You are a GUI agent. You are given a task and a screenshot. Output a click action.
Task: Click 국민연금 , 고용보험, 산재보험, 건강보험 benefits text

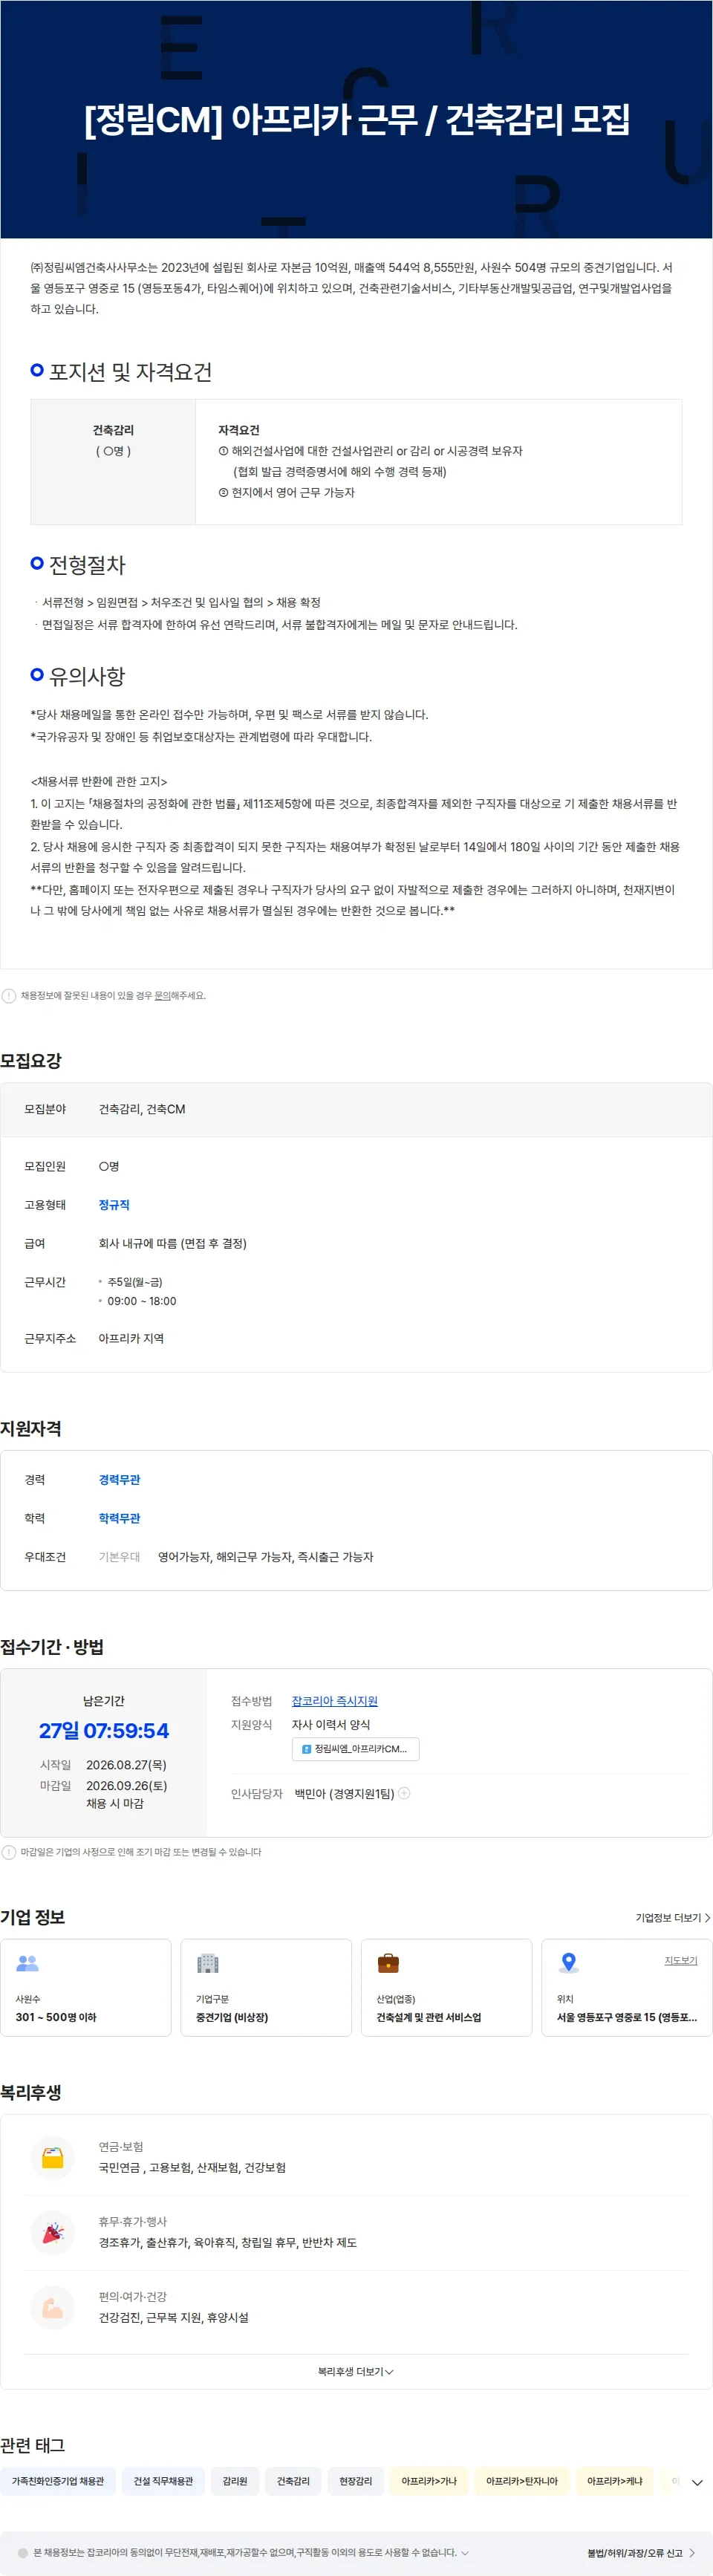coord(192,2168)
